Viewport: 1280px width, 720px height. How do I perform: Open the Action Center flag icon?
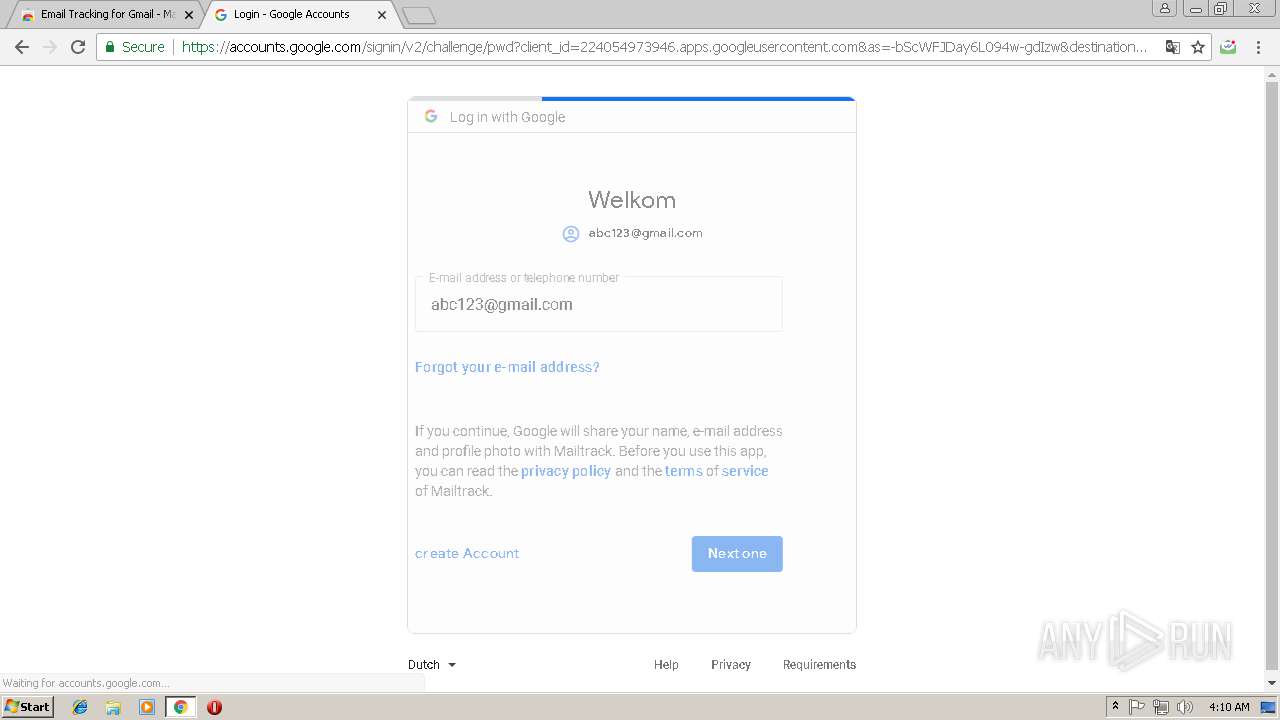click(x=1137, y=707)
